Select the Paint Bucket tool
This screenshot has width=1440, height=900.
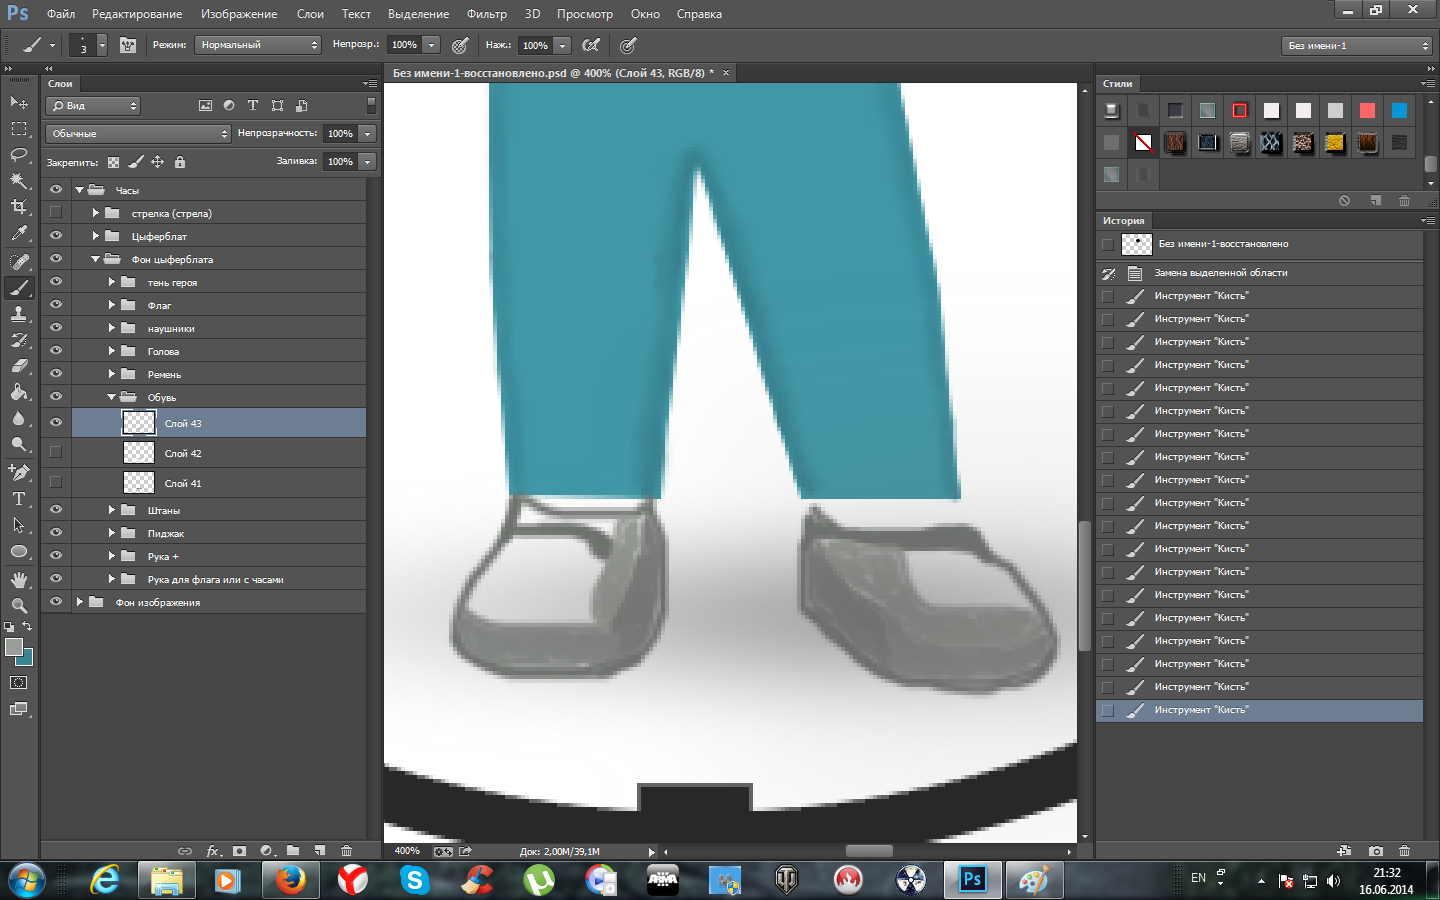[19, 392]
